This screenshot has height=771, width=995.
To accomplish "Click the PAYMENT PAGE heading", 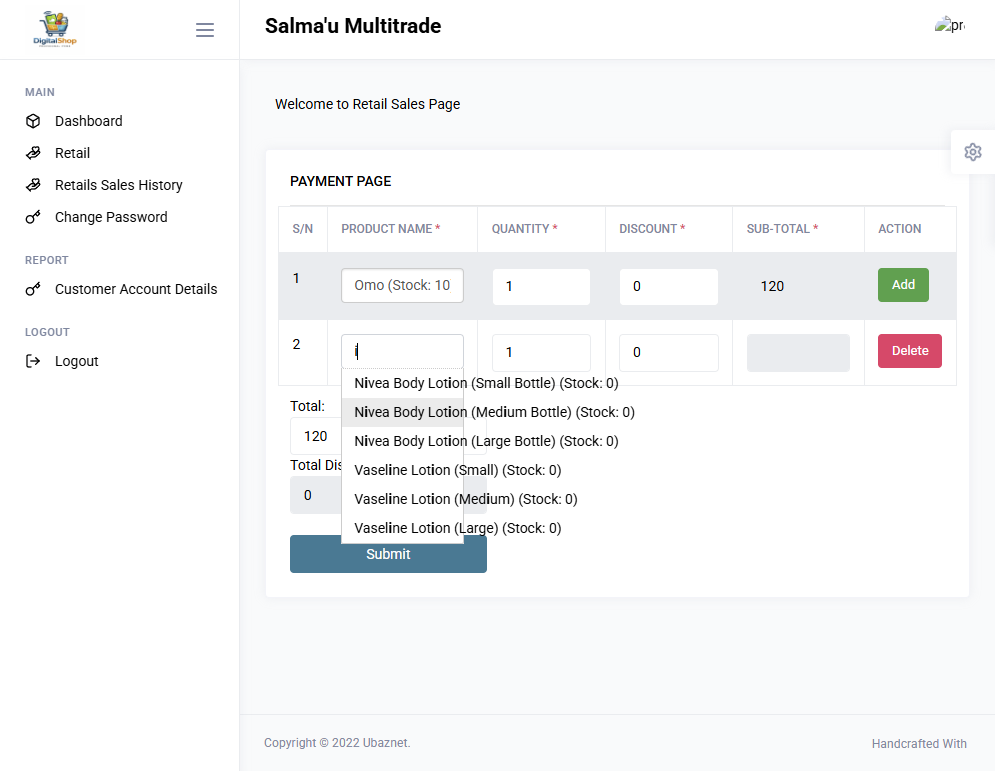I will [340, 181].
